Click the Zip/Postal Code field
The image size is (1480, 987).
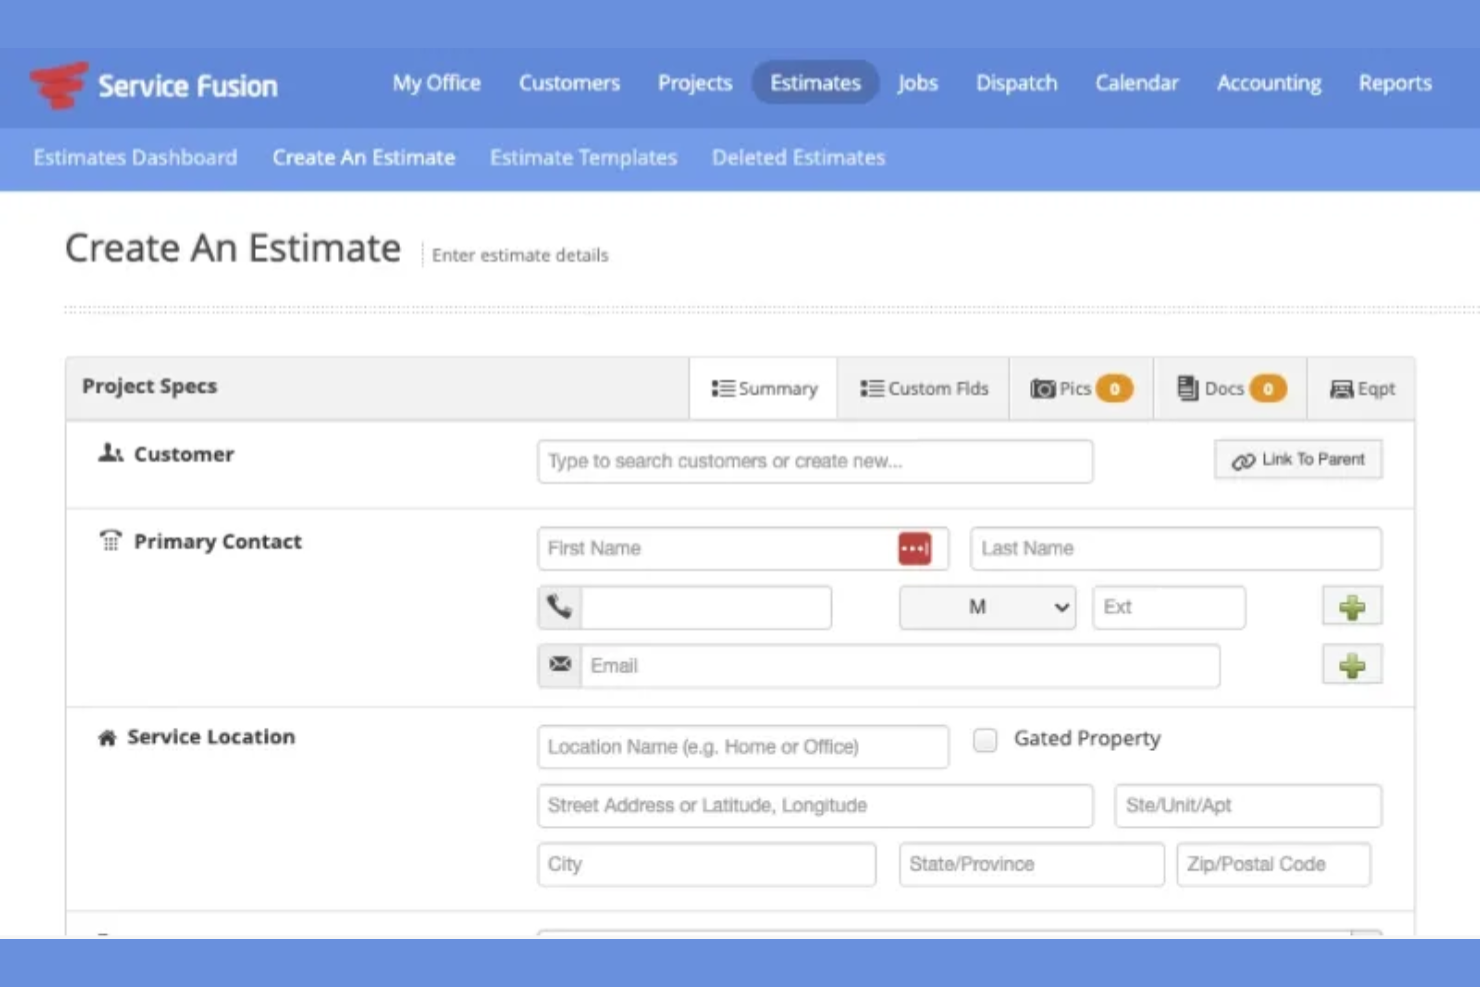point(1273,864)
